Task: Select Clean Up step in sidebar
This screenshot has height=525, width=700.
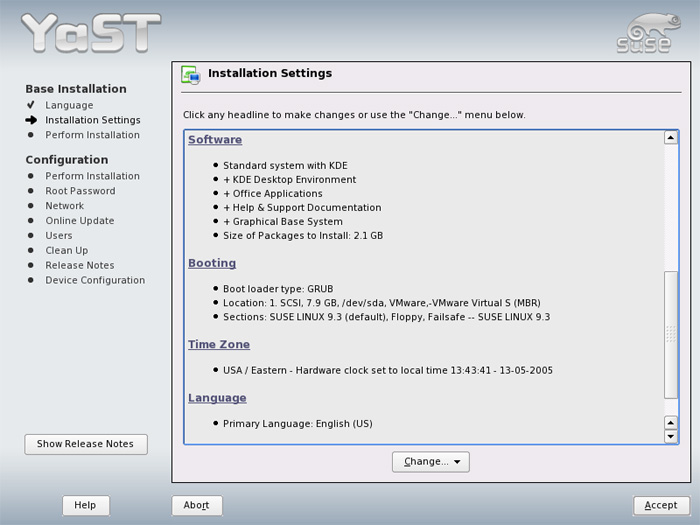Action: 67,250
